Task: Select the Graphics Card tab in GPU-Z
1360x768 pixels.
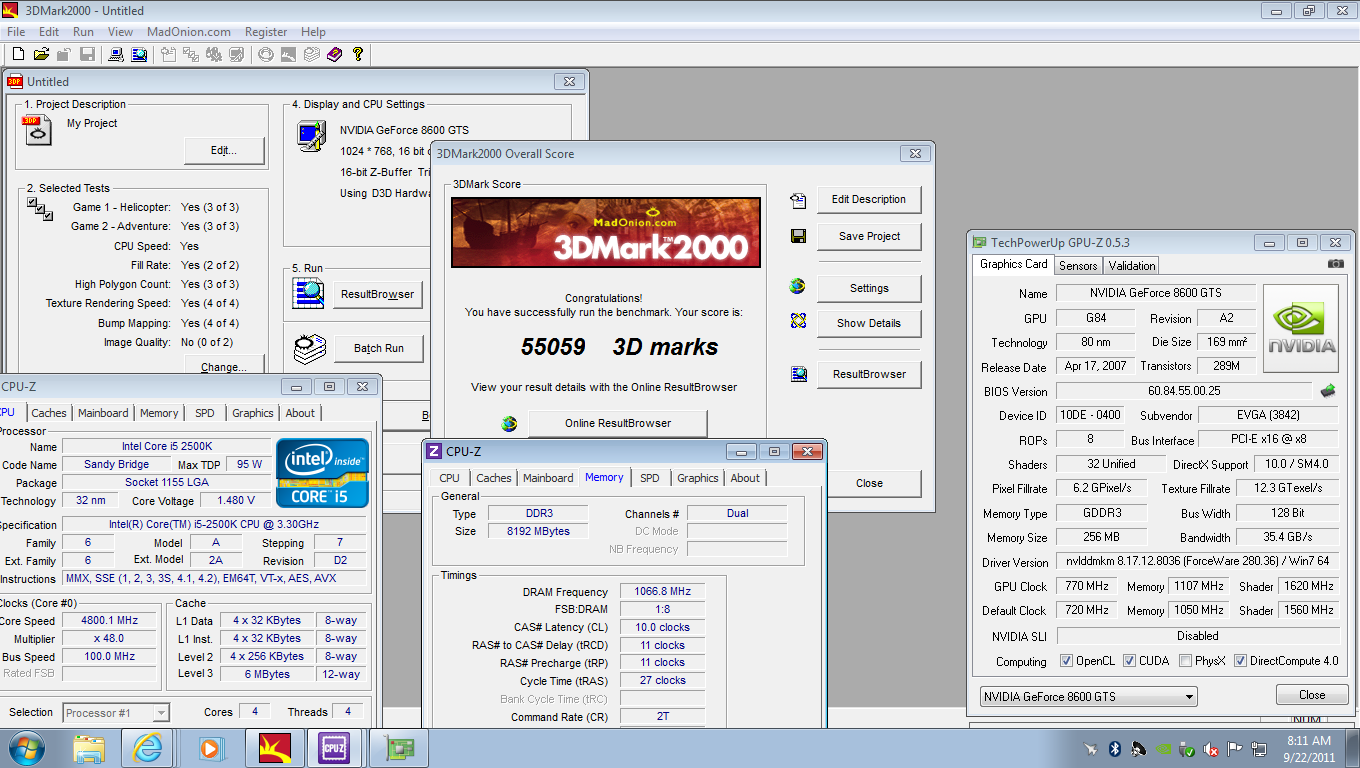Action: click(1013, 264)
